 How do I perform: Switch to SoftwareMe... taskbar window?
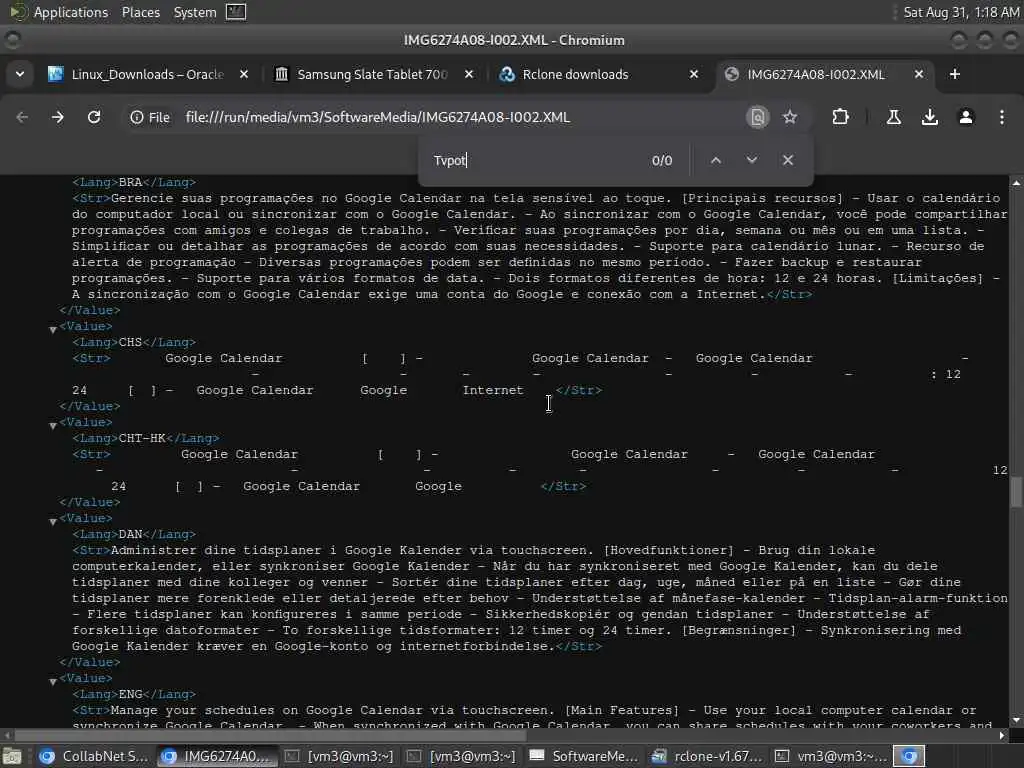[x=583, y=756]
